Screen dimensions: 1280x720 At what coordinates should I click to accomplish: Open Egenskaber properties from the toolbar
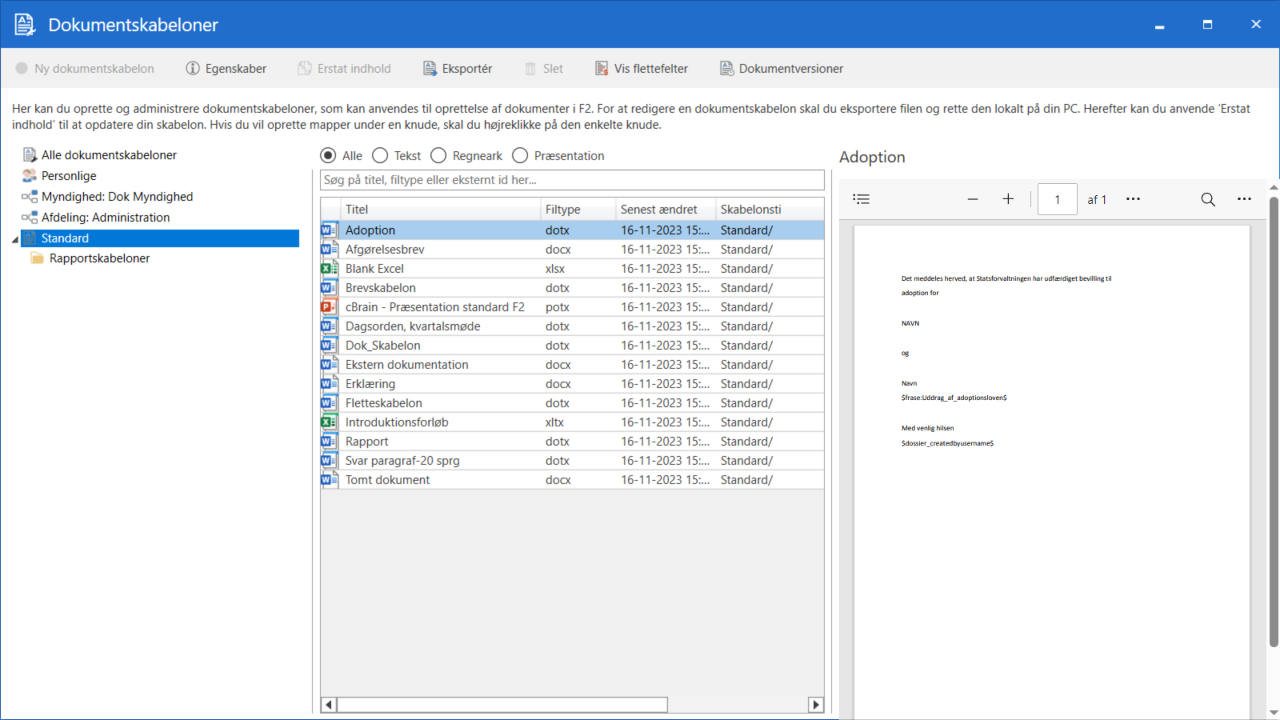(x=226, y=69)
